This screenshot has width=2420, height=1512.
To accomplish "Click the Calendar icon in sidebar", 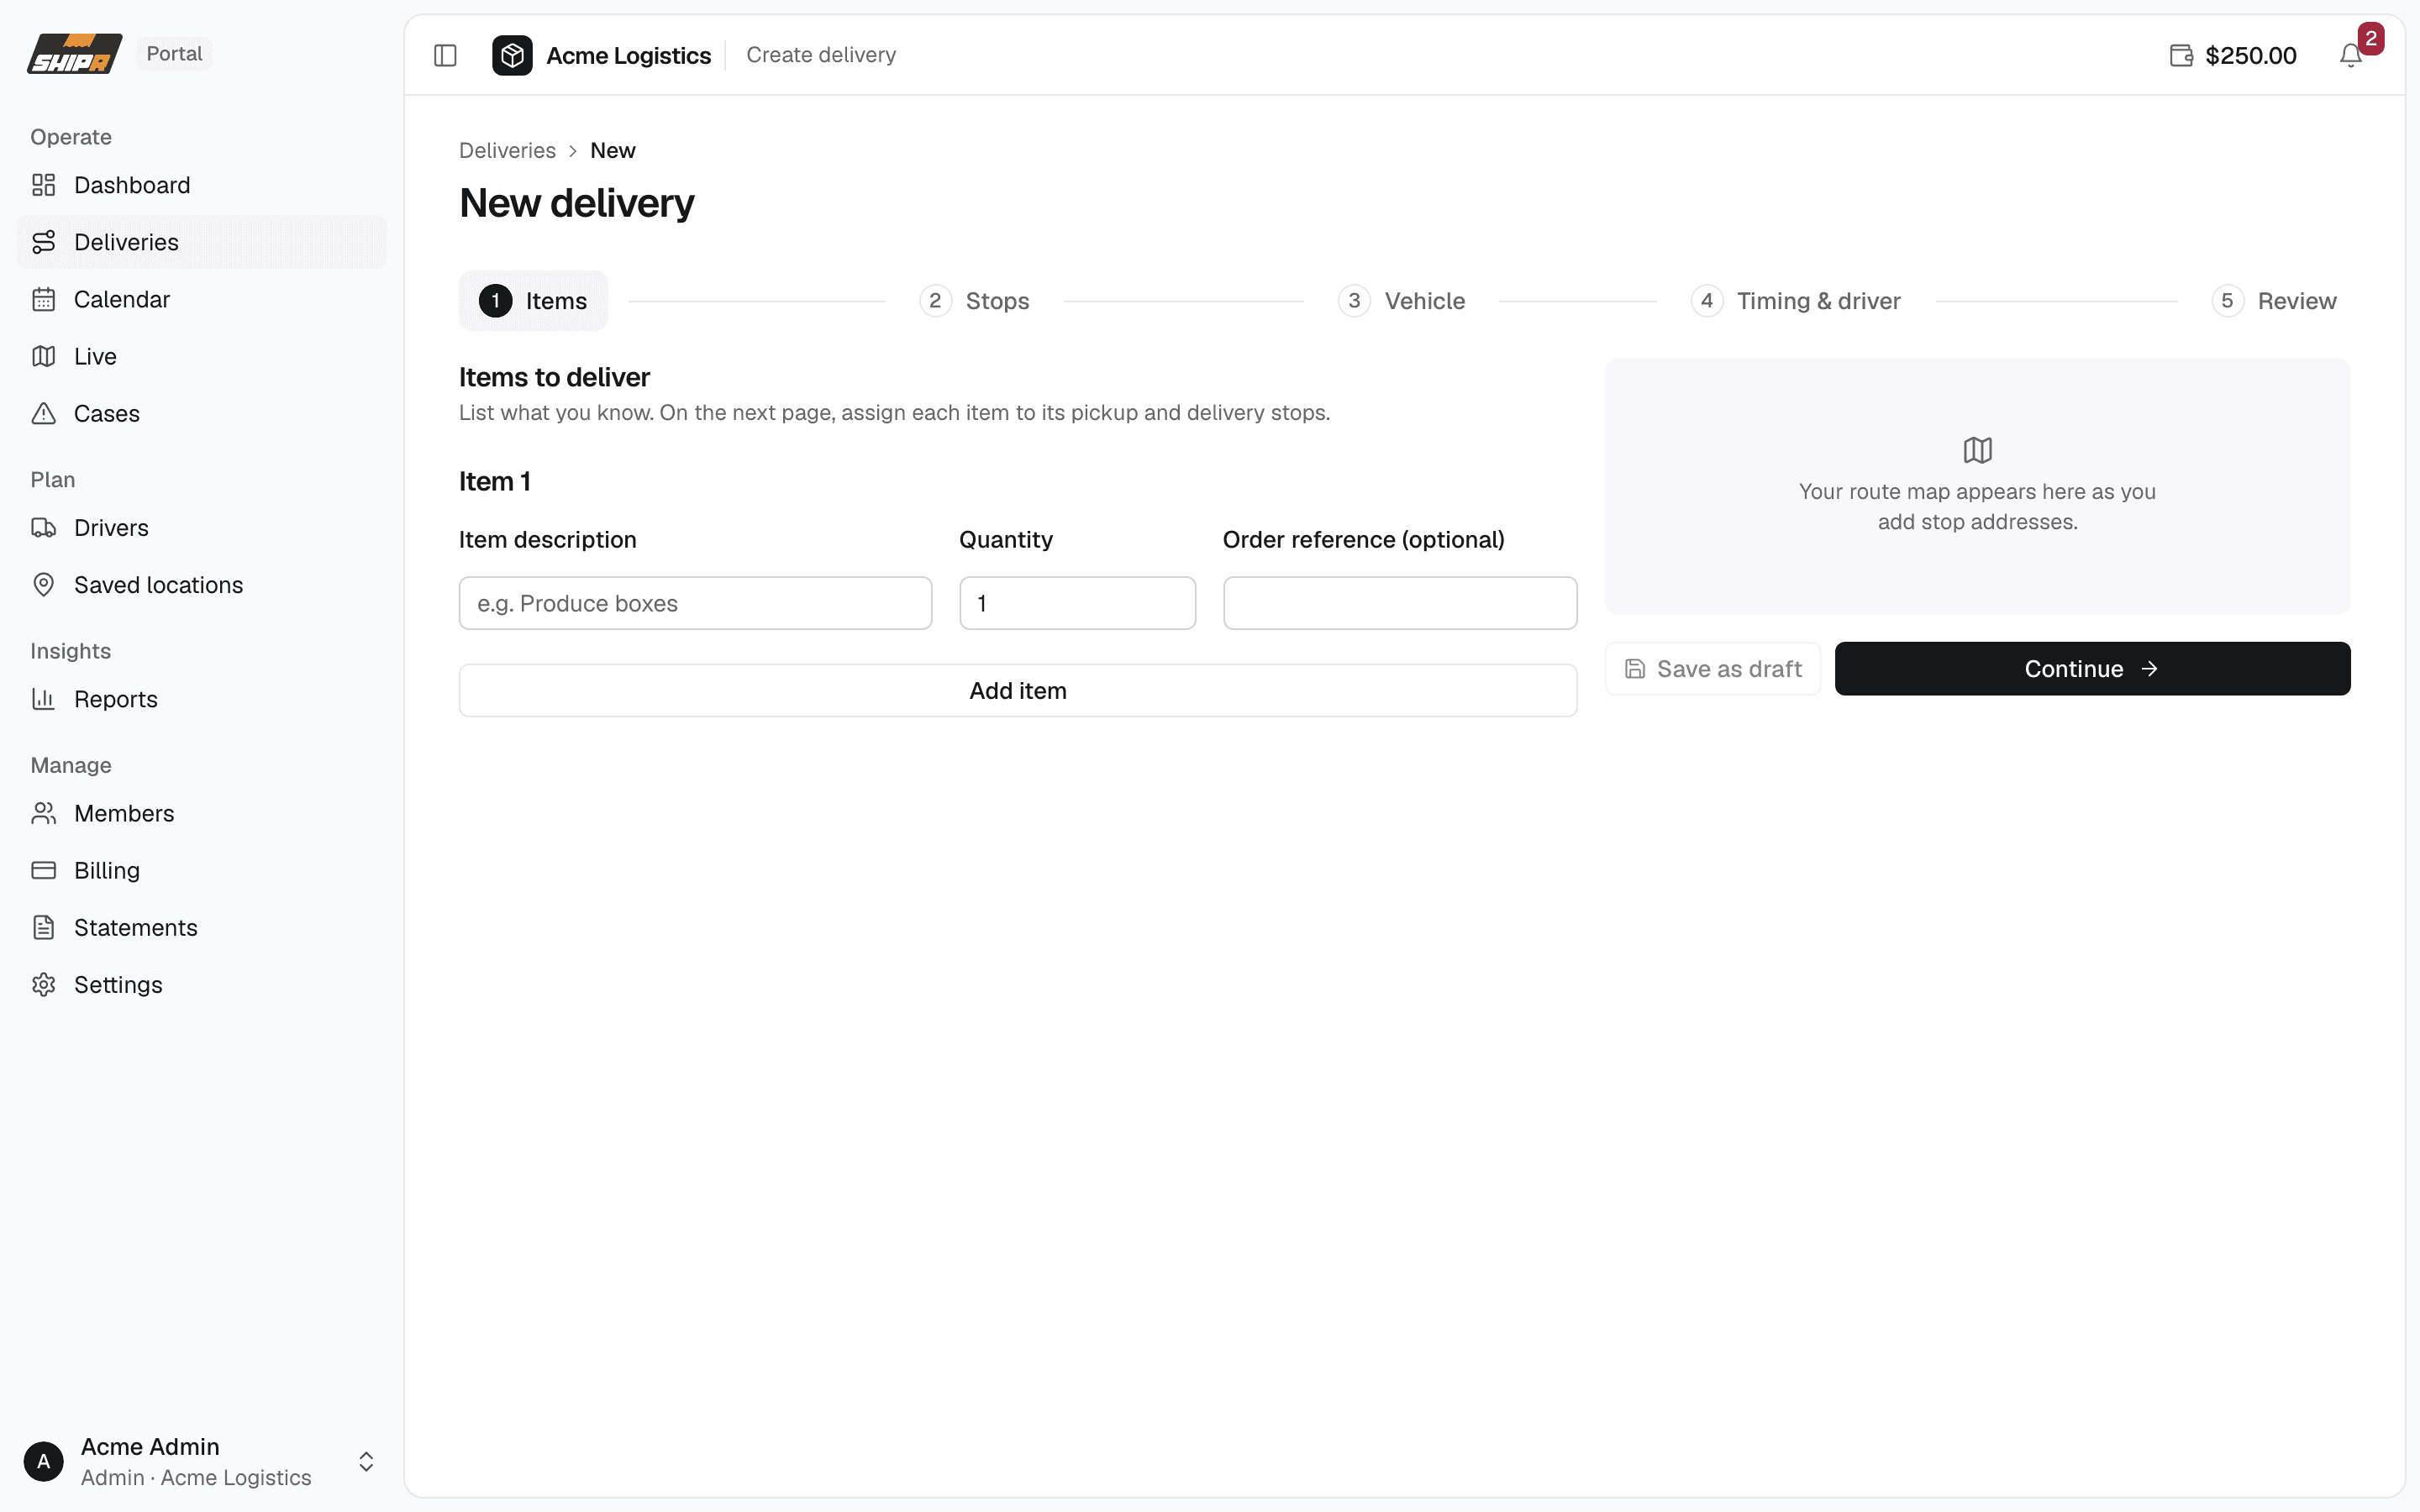I will (43, 299).
